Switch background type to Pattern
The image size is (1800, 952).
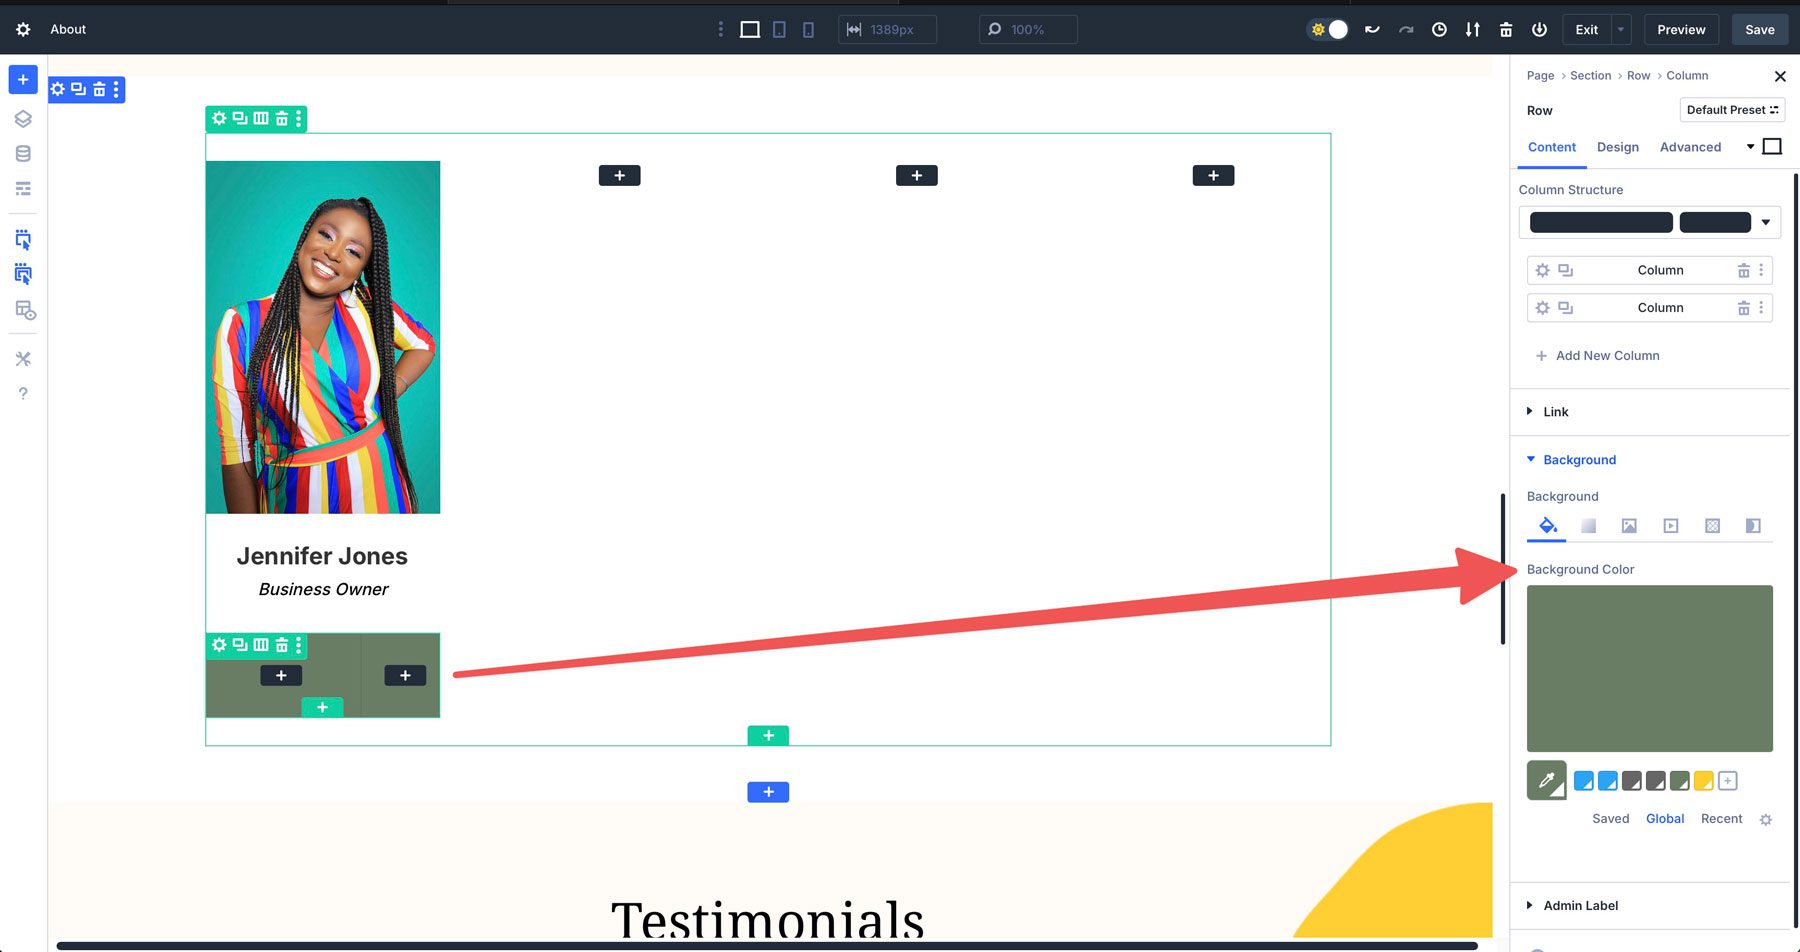pos(1712,525)
